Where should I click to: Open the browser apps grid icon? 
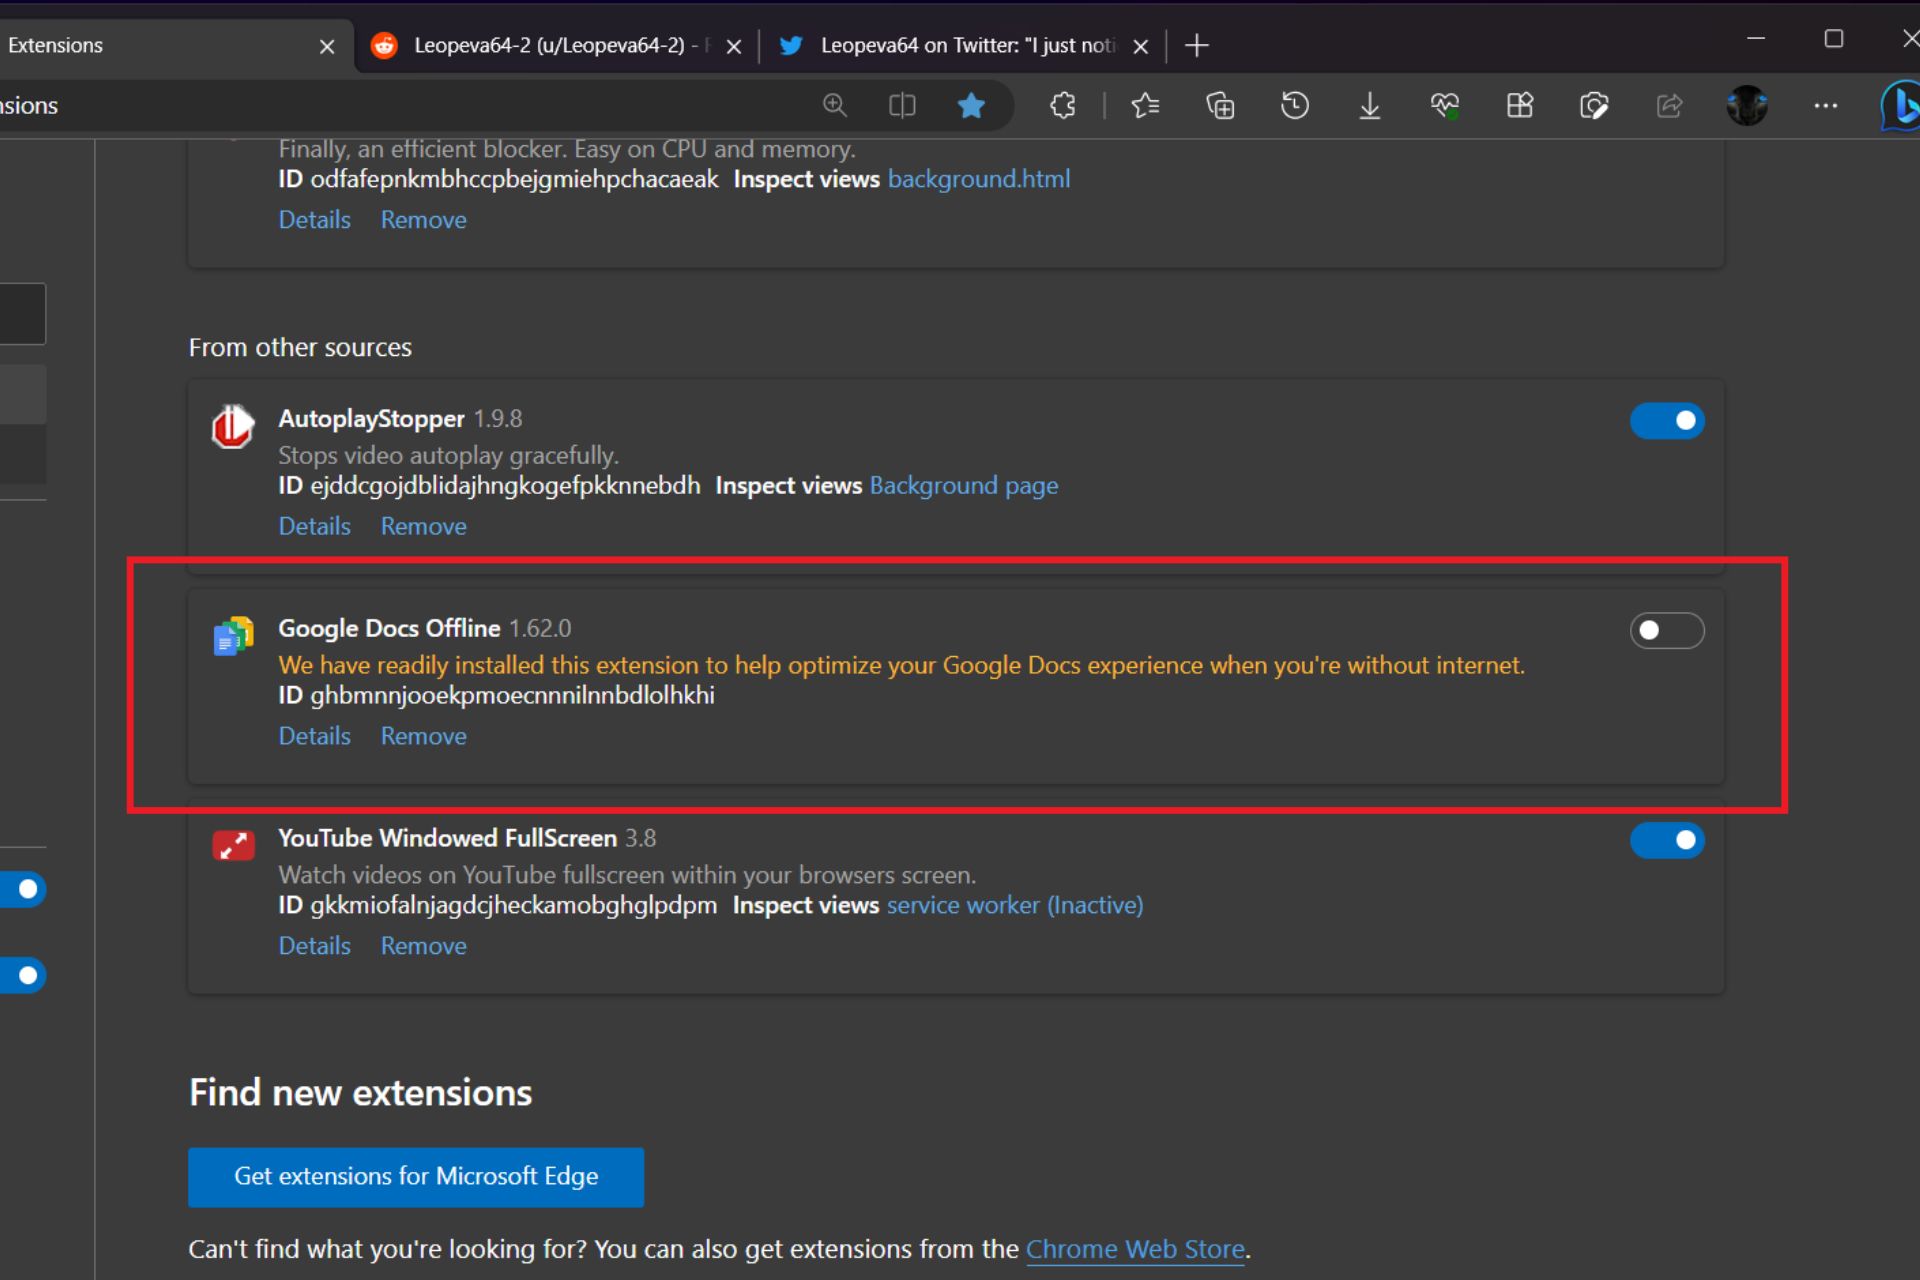(1520, 105)
